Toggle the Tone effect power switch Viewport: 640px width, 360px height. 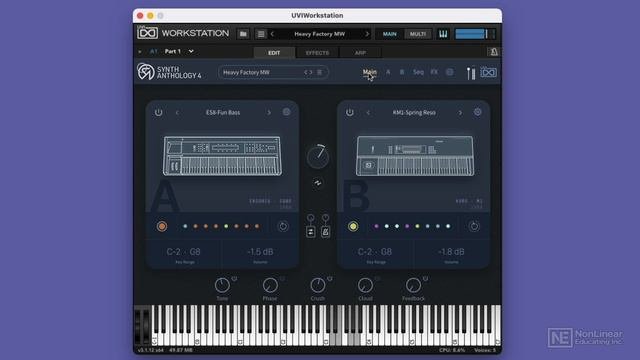click(x=234, y=279)
